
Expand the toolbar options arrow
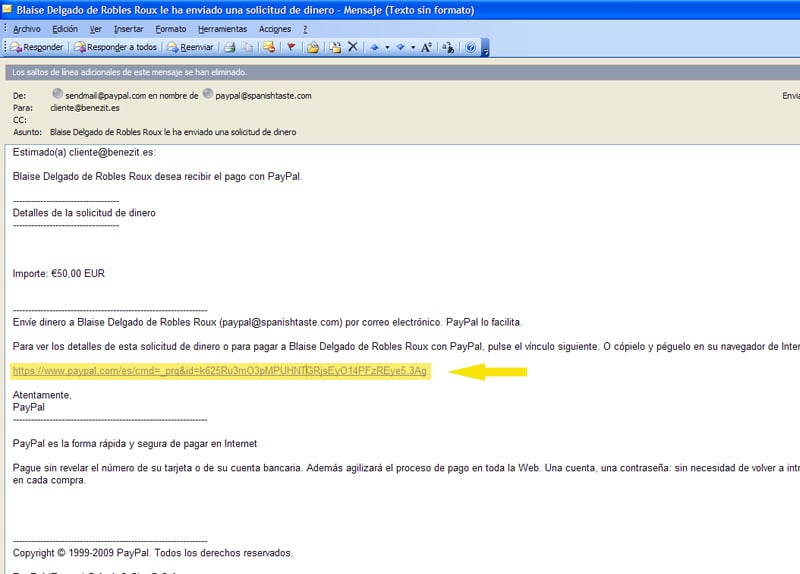point(485,47)
